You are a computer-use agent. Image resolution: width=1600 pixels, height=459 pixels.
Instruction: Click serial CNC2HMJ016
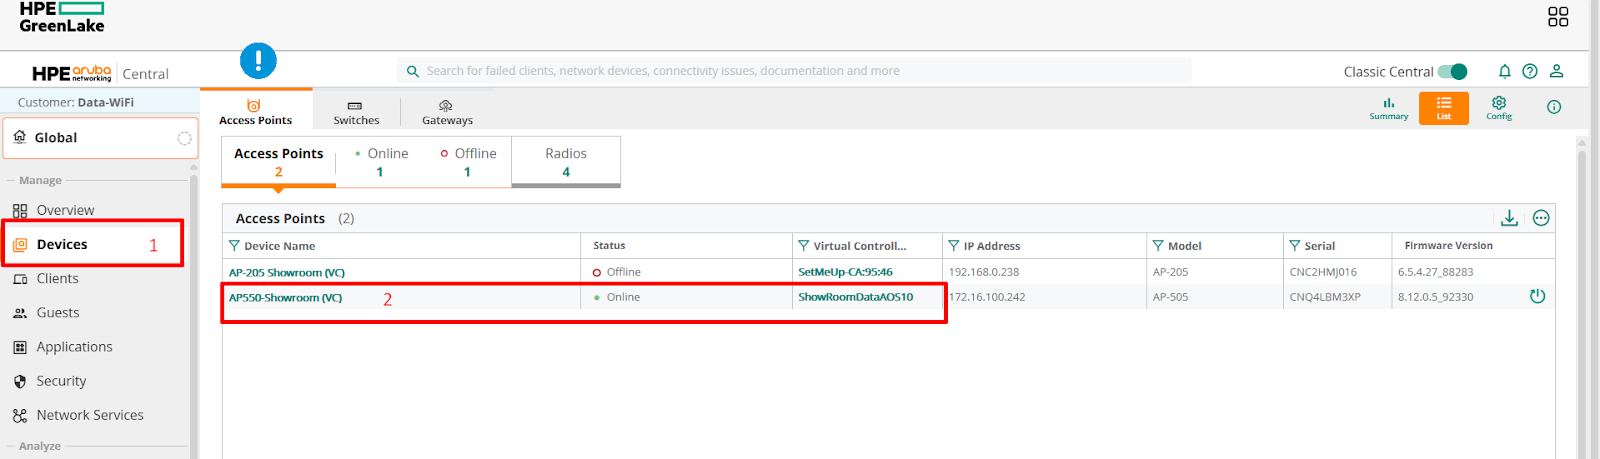coord(1323,272)
